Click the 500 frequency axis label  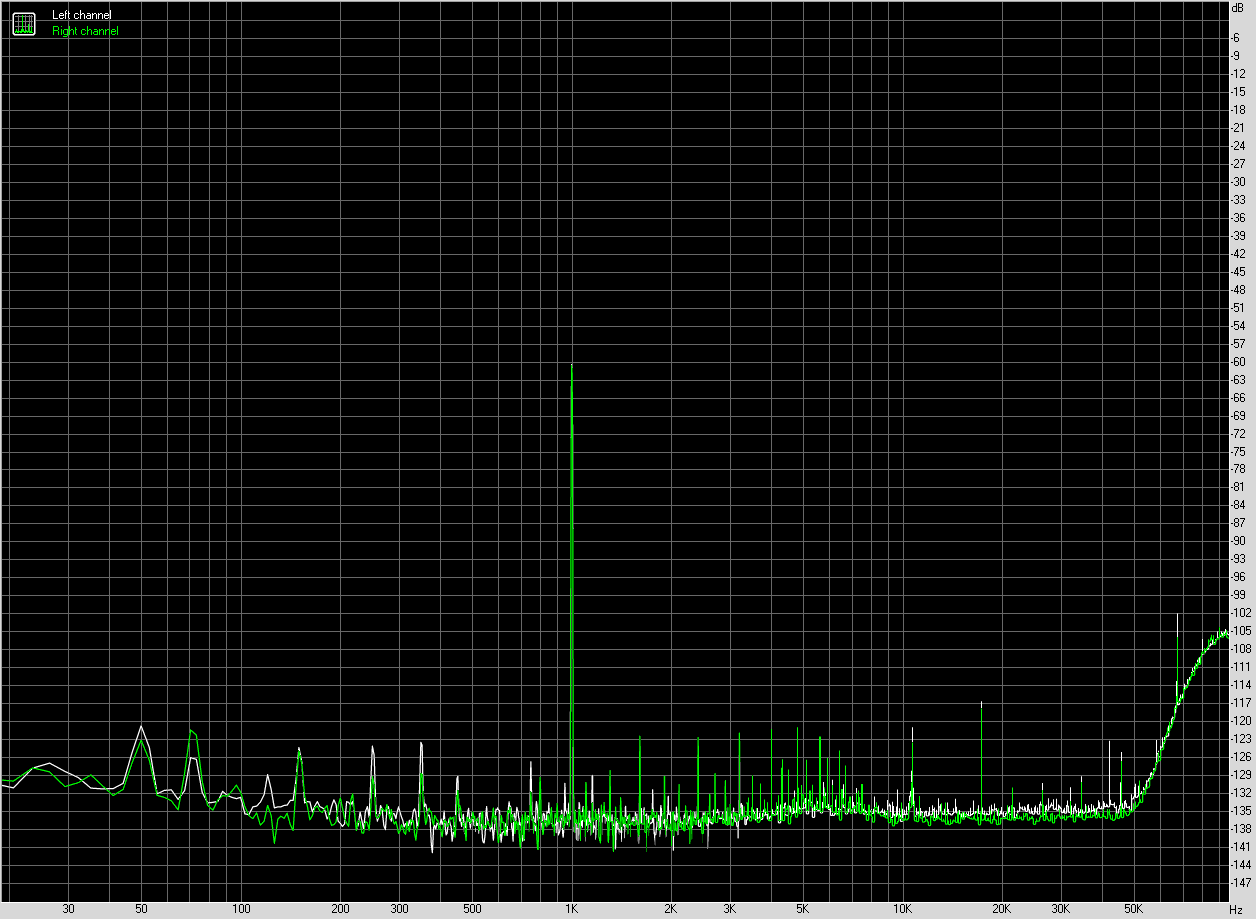pos(472,909)
